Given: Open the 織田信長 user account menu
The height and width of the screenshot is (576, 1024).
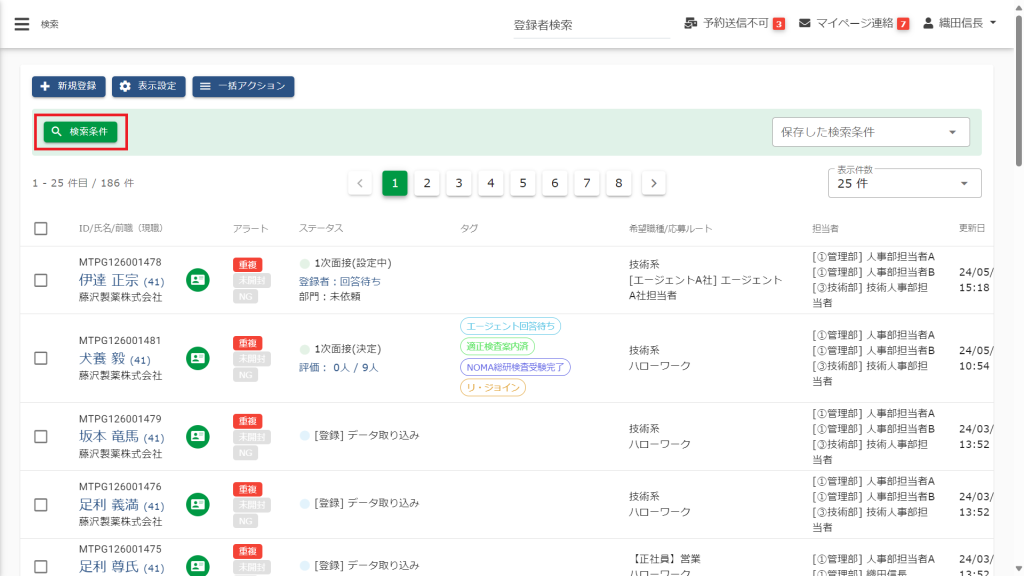Looking at the screenshot, I should [960, 23].
